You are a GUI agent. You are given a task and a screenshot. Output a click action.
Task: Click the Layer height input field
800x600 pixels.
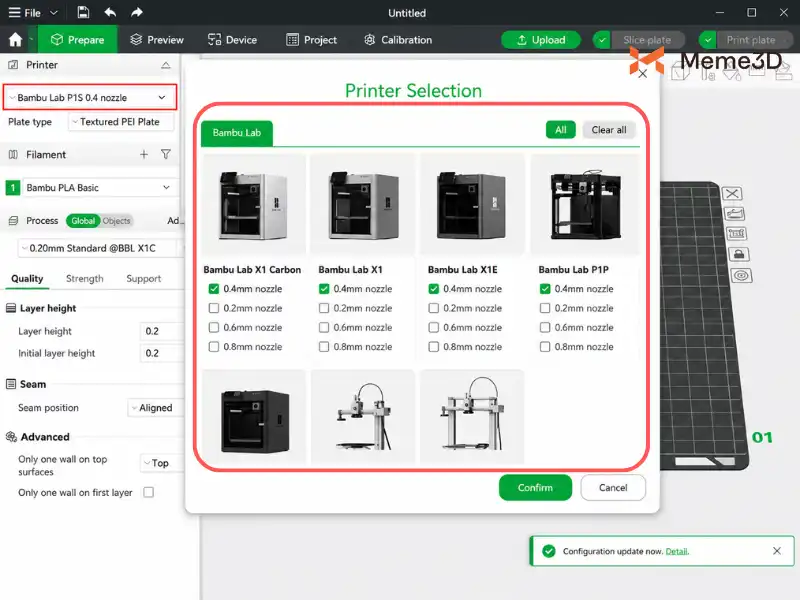click(x=161, y=331)
